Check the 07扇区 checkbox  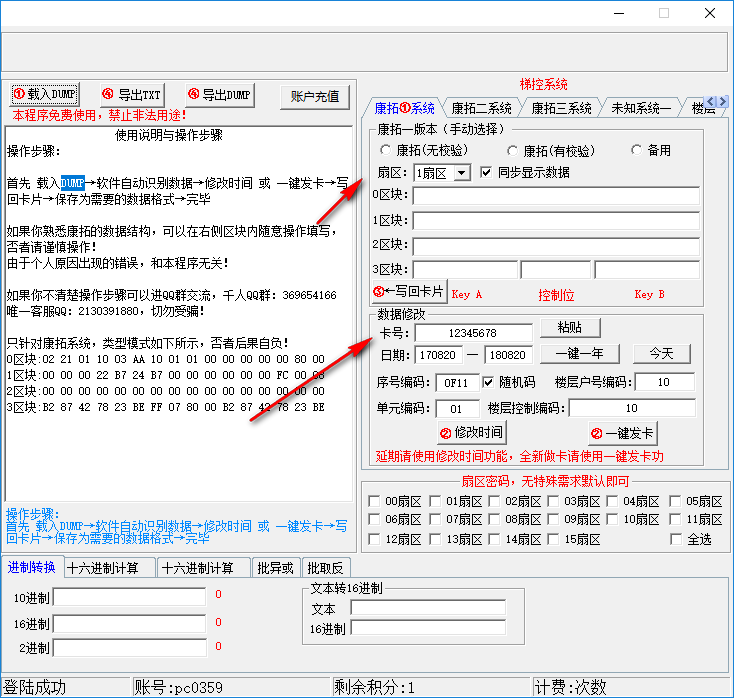pos(435,520)
